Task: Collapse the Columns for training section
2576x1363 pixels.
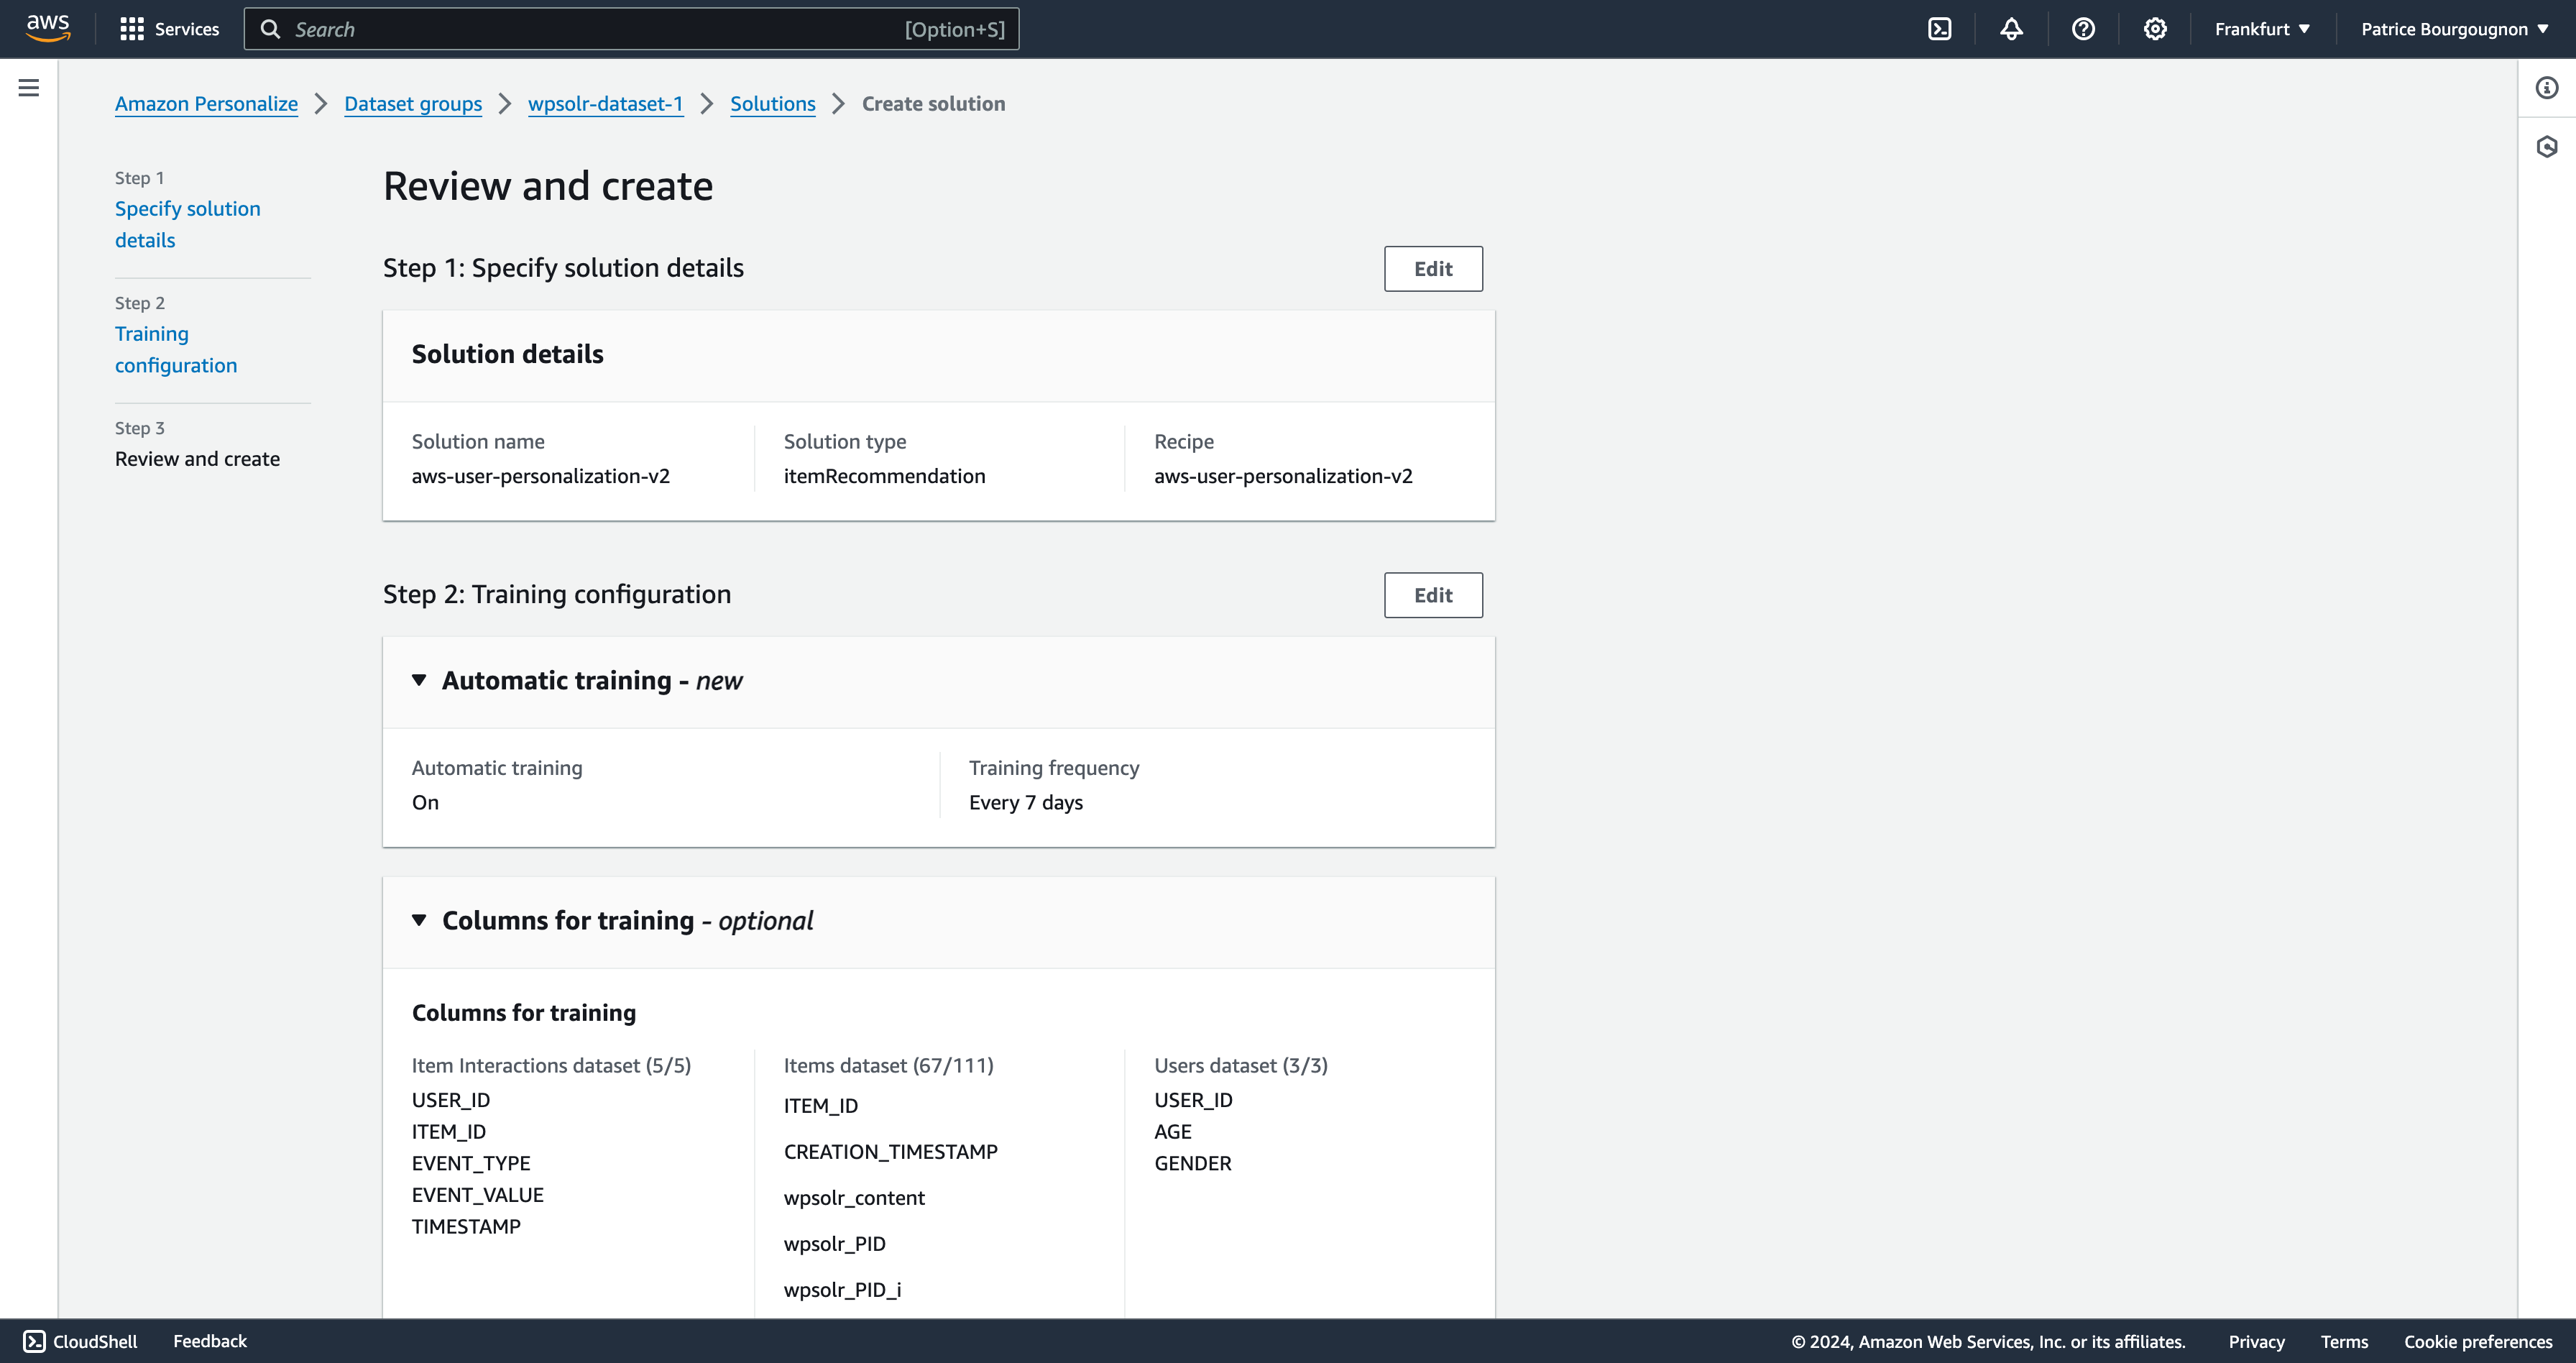Action: coord(419,920)
